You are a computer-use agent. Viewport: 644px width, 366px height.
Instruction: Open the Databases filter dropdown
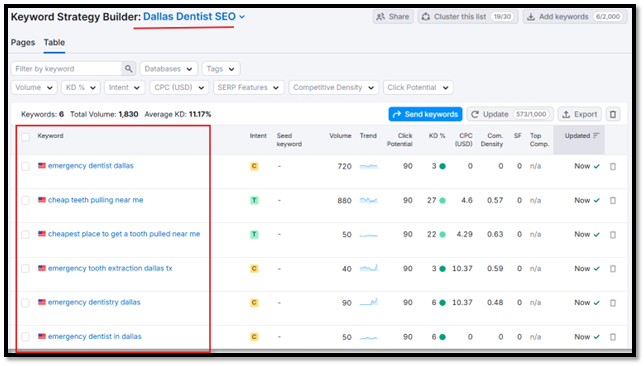[x=169, y=69]
